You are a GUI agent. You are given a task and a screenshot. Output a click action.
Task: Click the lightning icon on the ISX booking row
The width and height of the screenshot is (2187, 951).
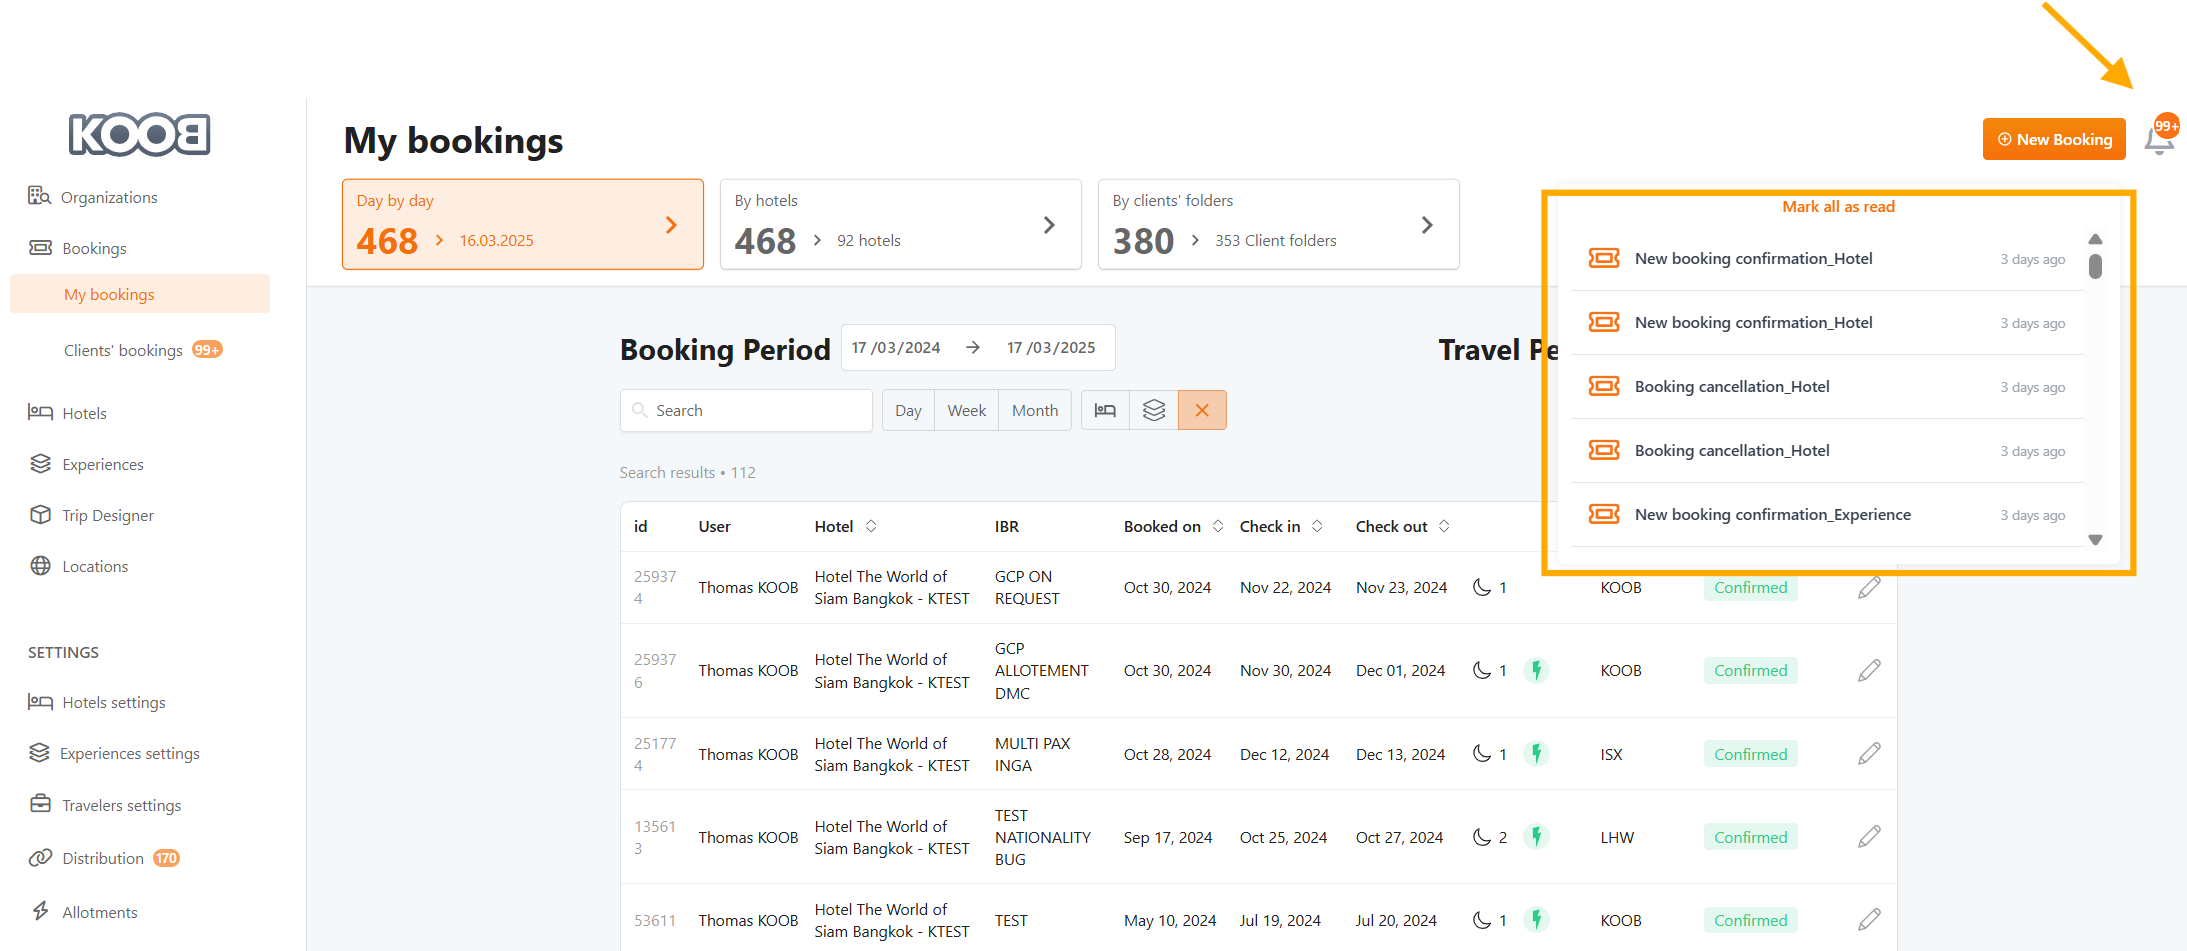1537,754
